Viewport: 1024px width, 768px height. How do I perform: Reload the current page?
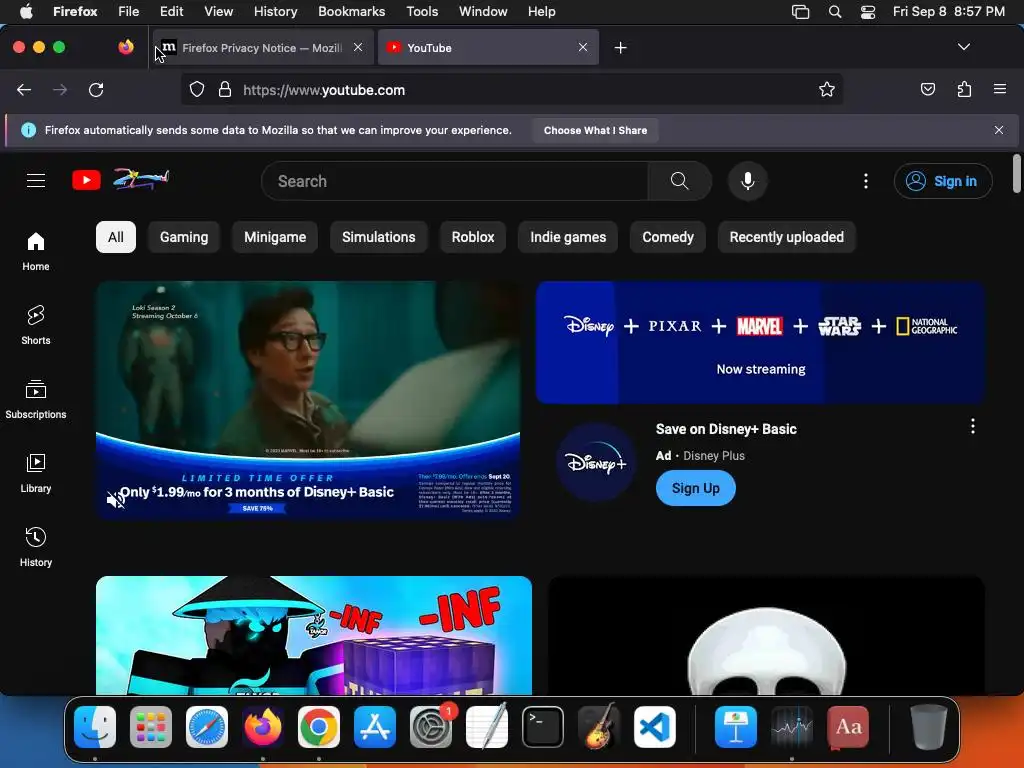tap(96, 90)
